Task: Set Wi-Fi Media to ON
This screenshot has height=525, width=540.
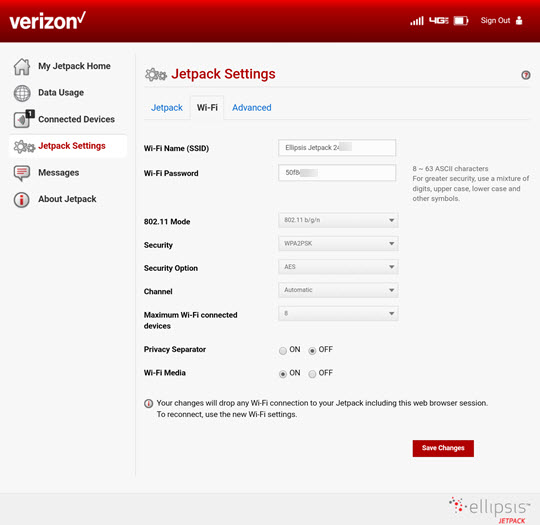Action: pyautogui.click(x=283, y=374)
